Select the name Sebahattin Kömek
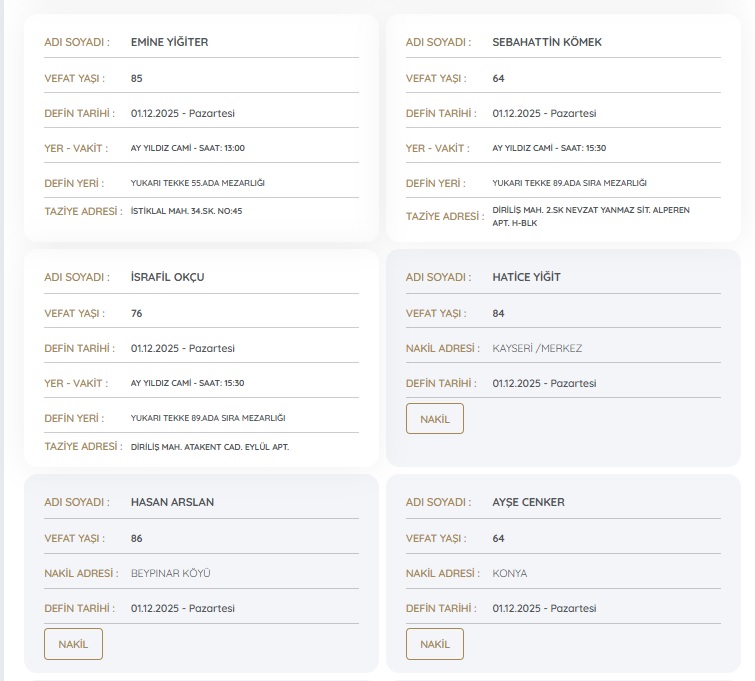Viewport: 755px width, 681px height. (x=547, y=42)
